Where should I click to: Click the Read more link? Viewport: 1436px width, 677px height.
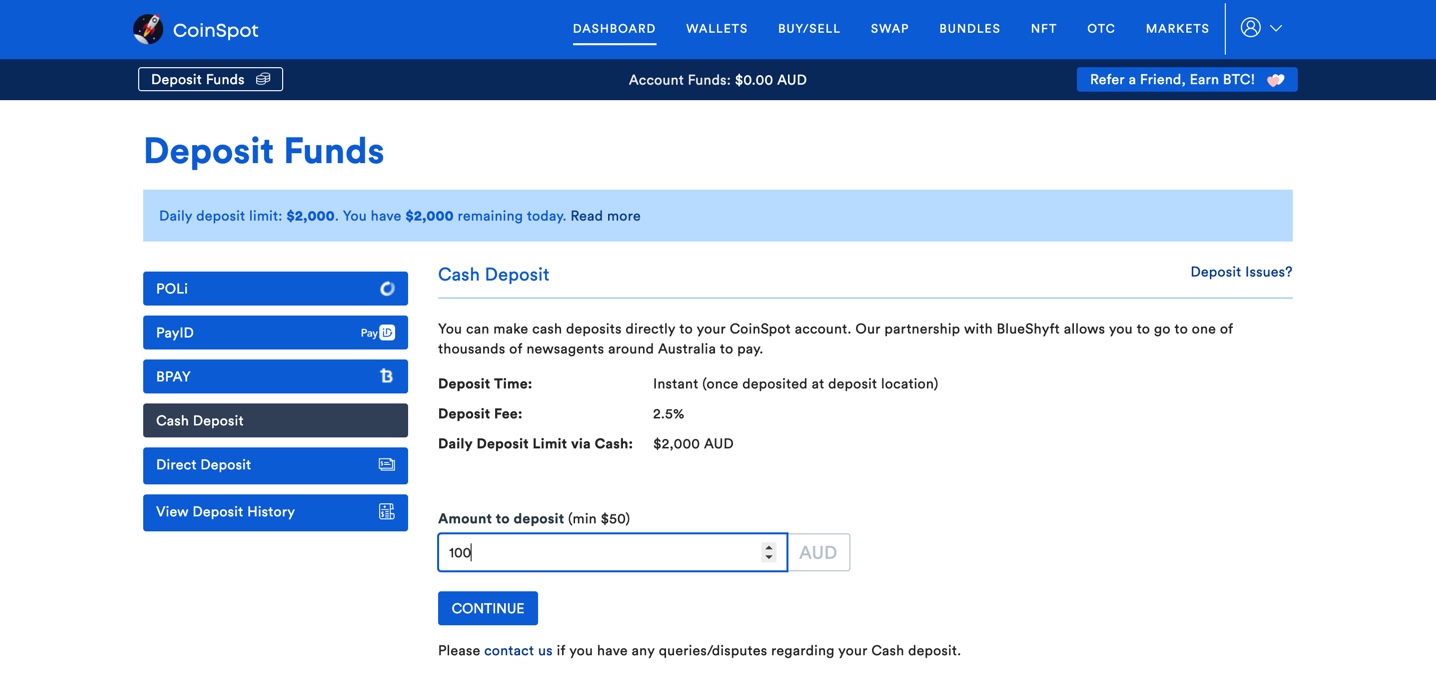click(605, 216)
